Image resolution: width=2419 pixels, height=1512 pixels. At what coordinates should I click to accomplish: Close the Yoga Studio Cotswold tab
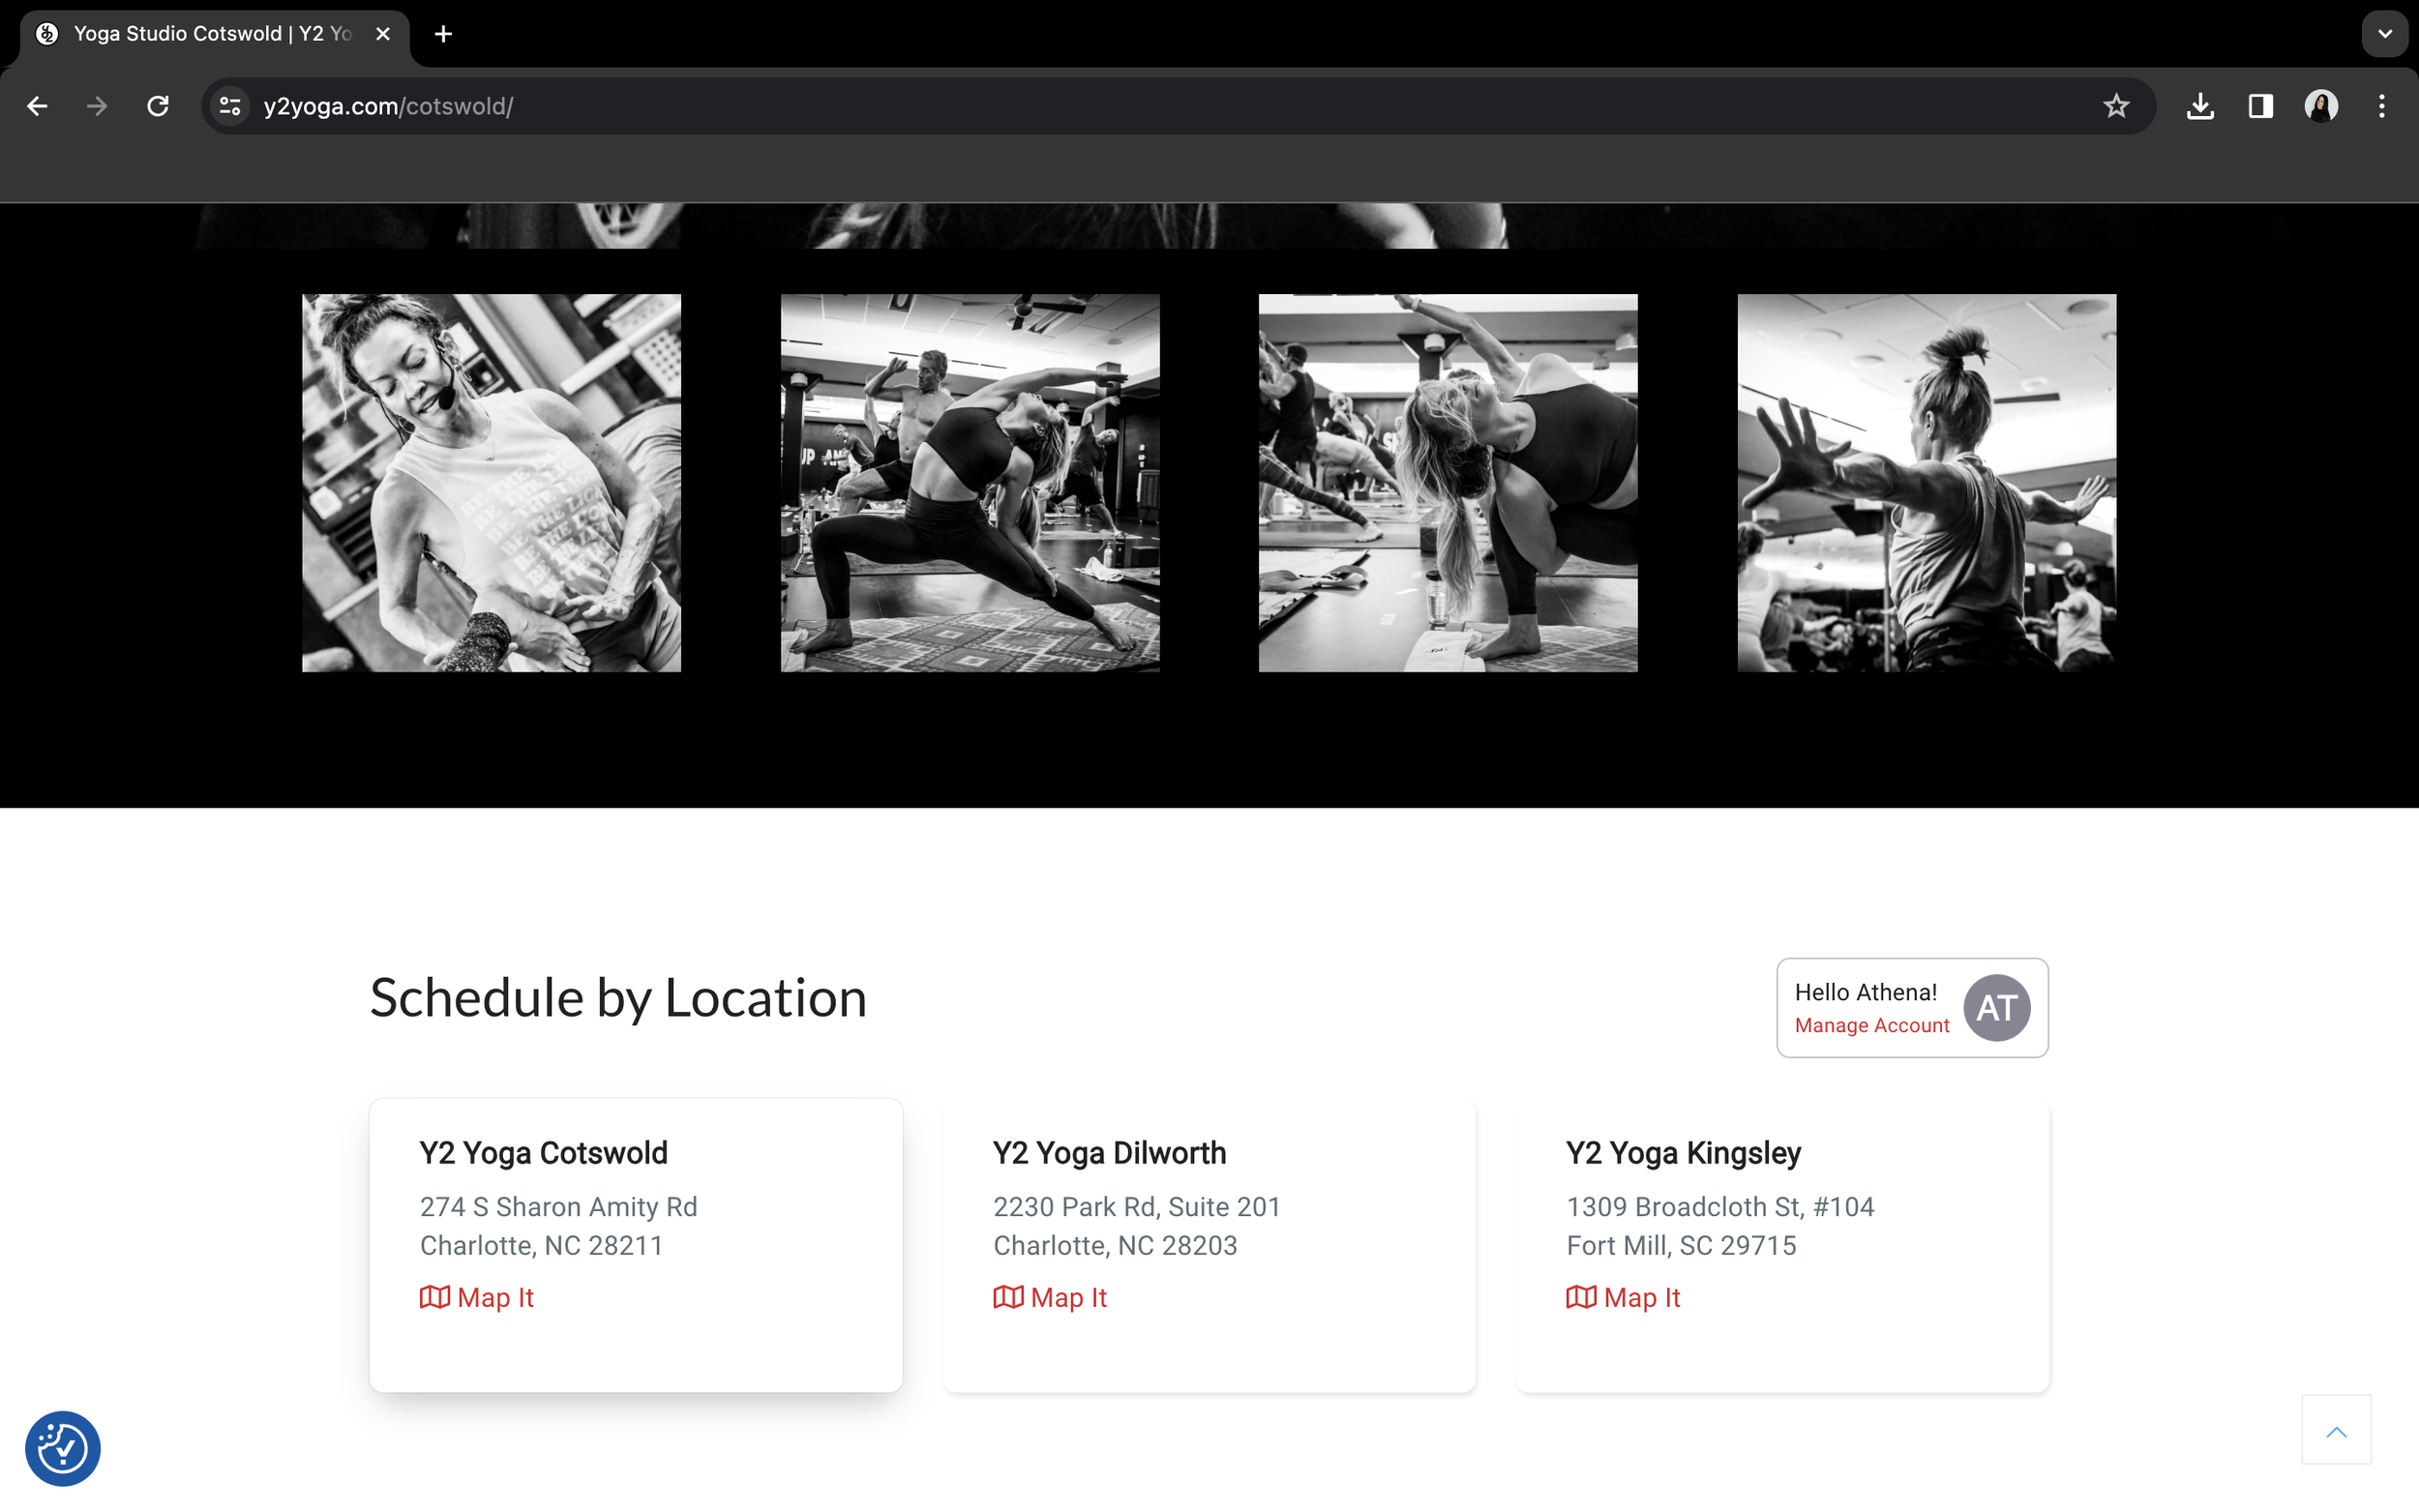383,34
